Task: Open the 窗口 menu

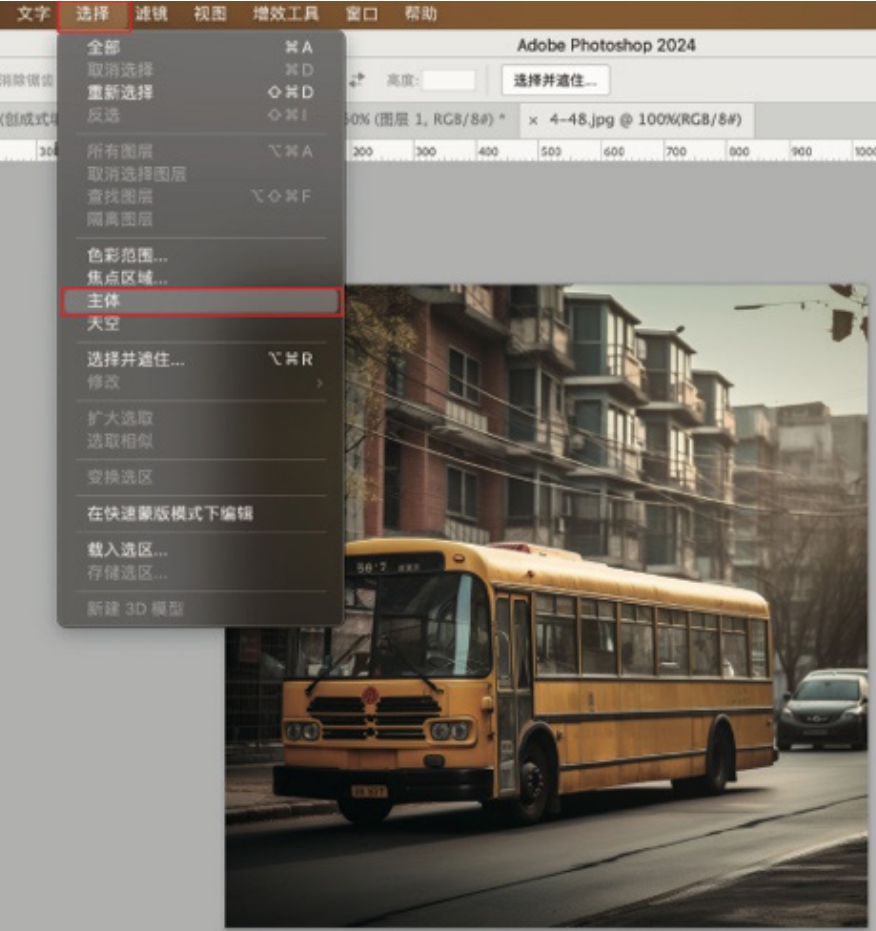Action: pyautogui.click(x=361, y=14)
